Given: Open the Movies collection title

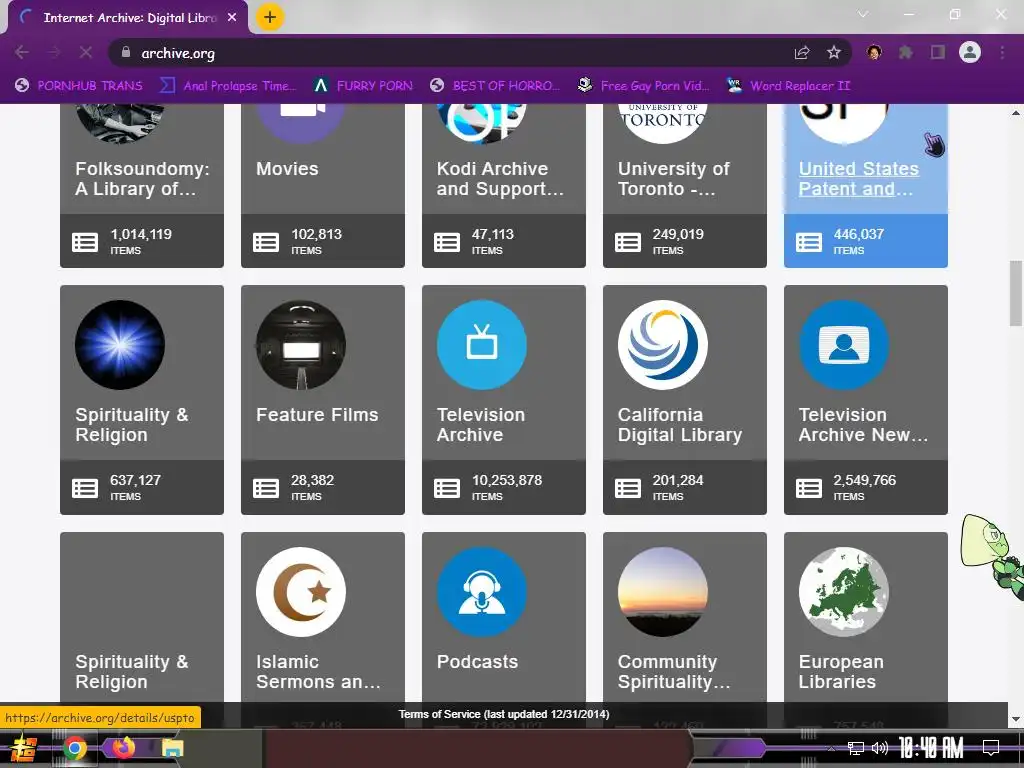Looking at the screenshot, I should point(287,168).
